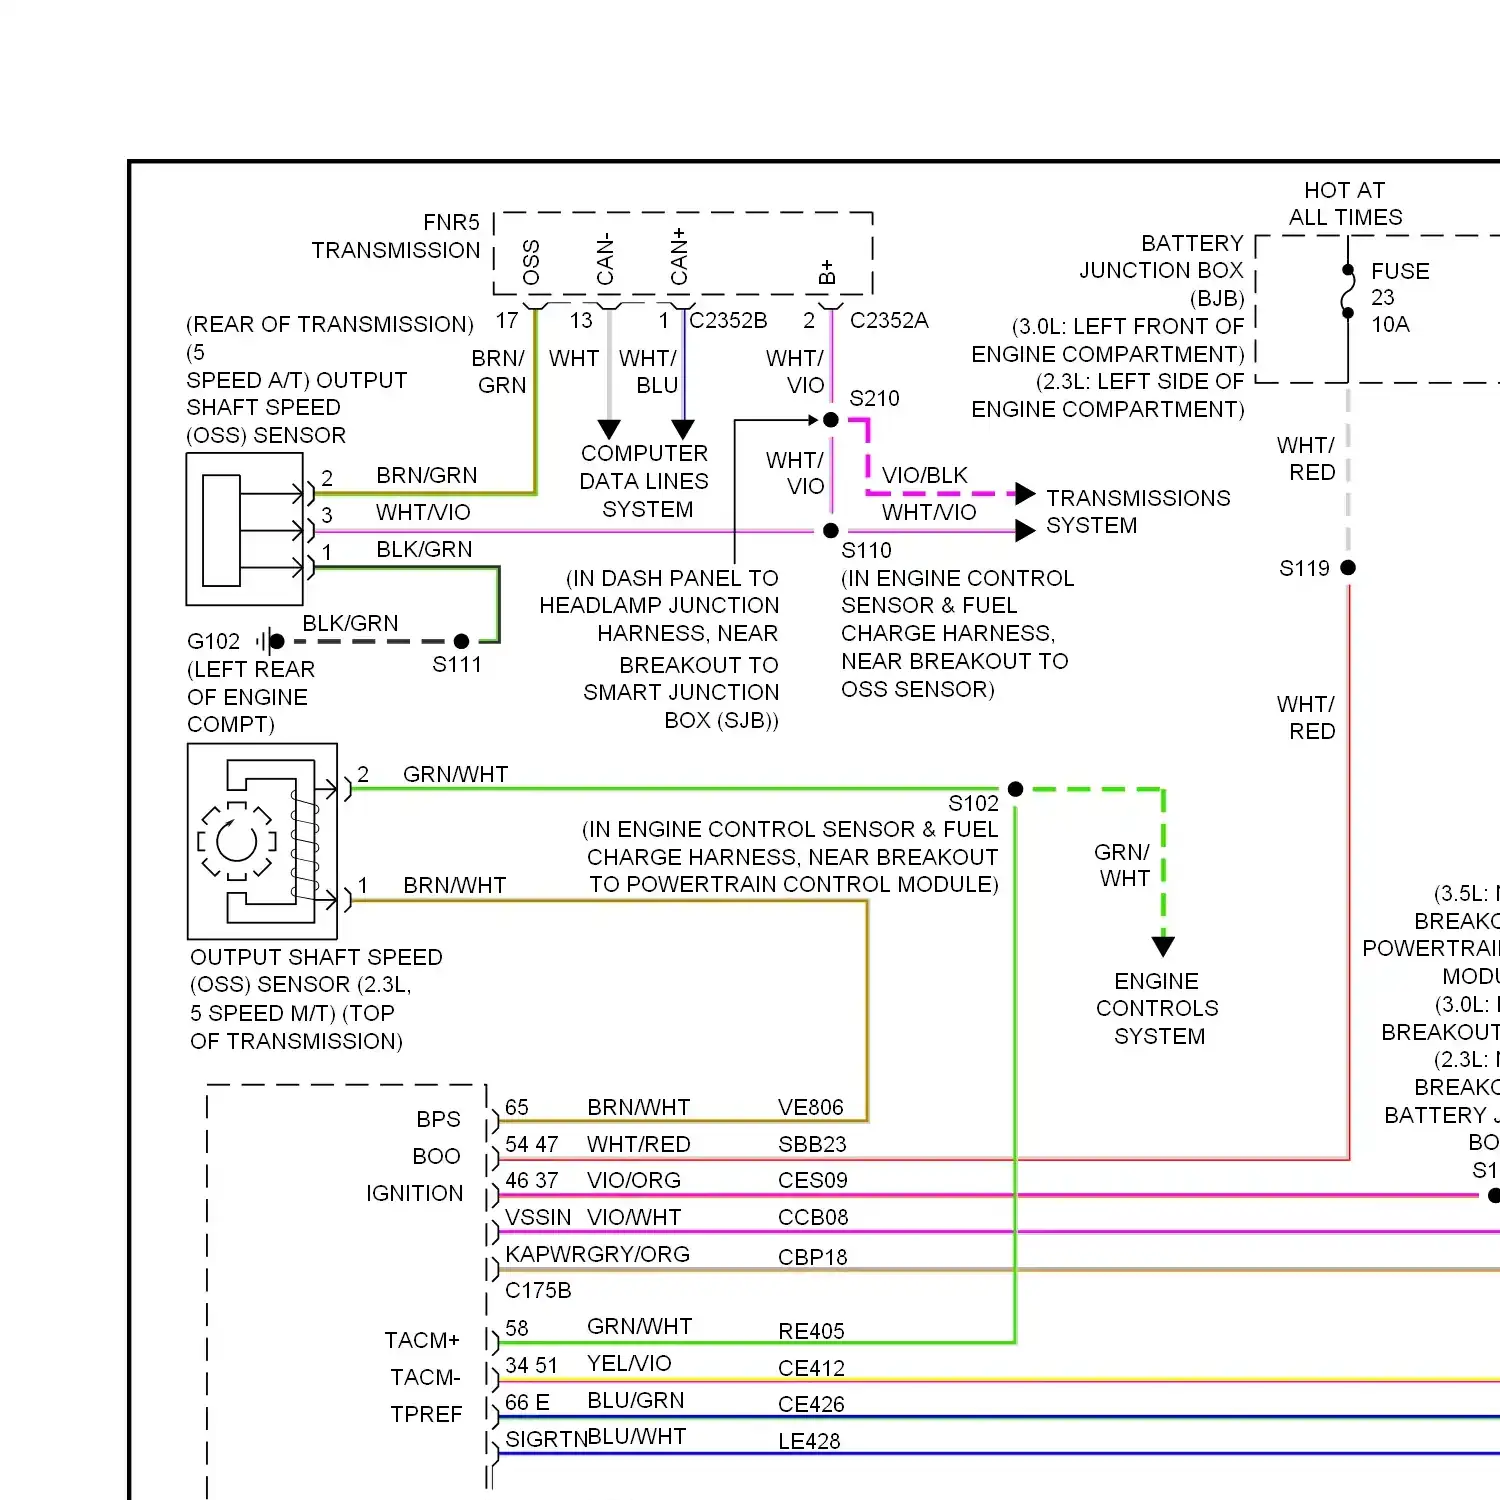Click the TACM+ module pin label
The width and height of the screenshot is (1500, 1500).
422,1340
